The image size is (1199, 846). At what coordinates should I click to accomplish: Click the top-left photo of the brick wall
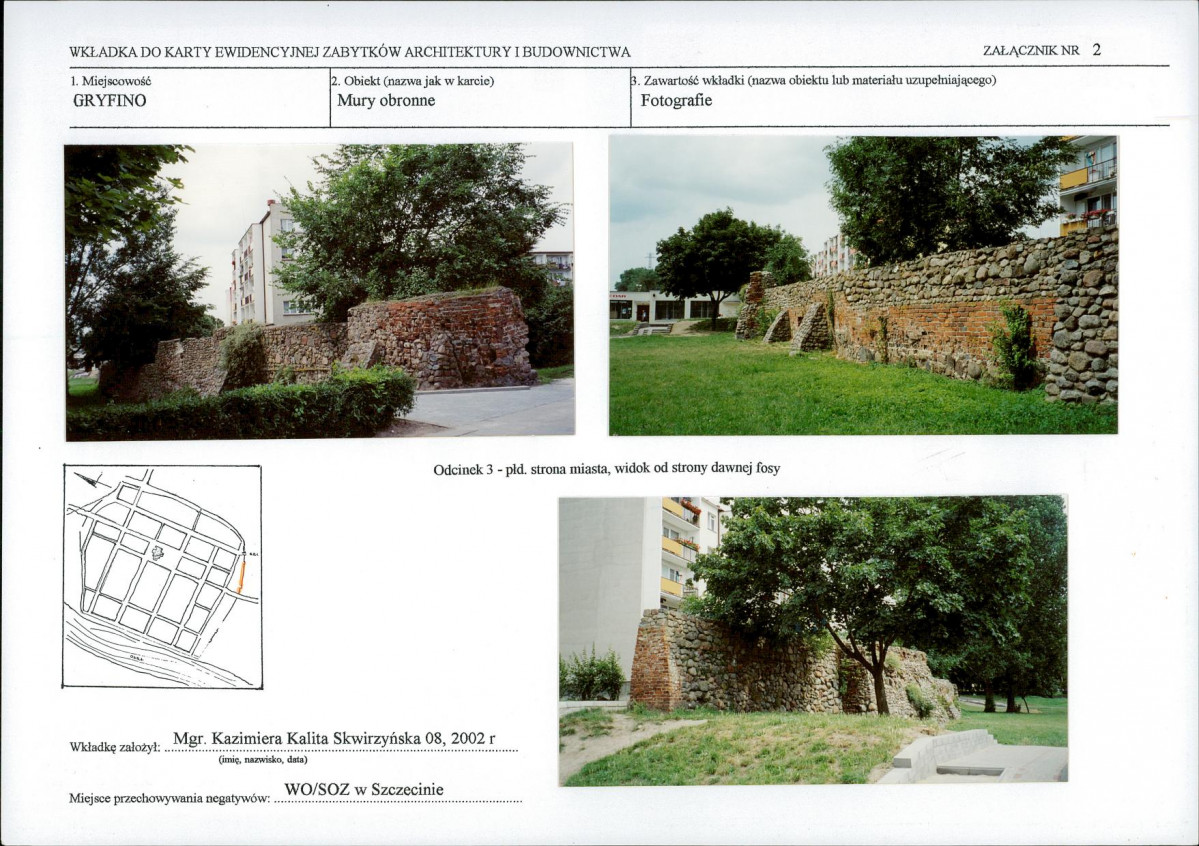pos(320,291)
